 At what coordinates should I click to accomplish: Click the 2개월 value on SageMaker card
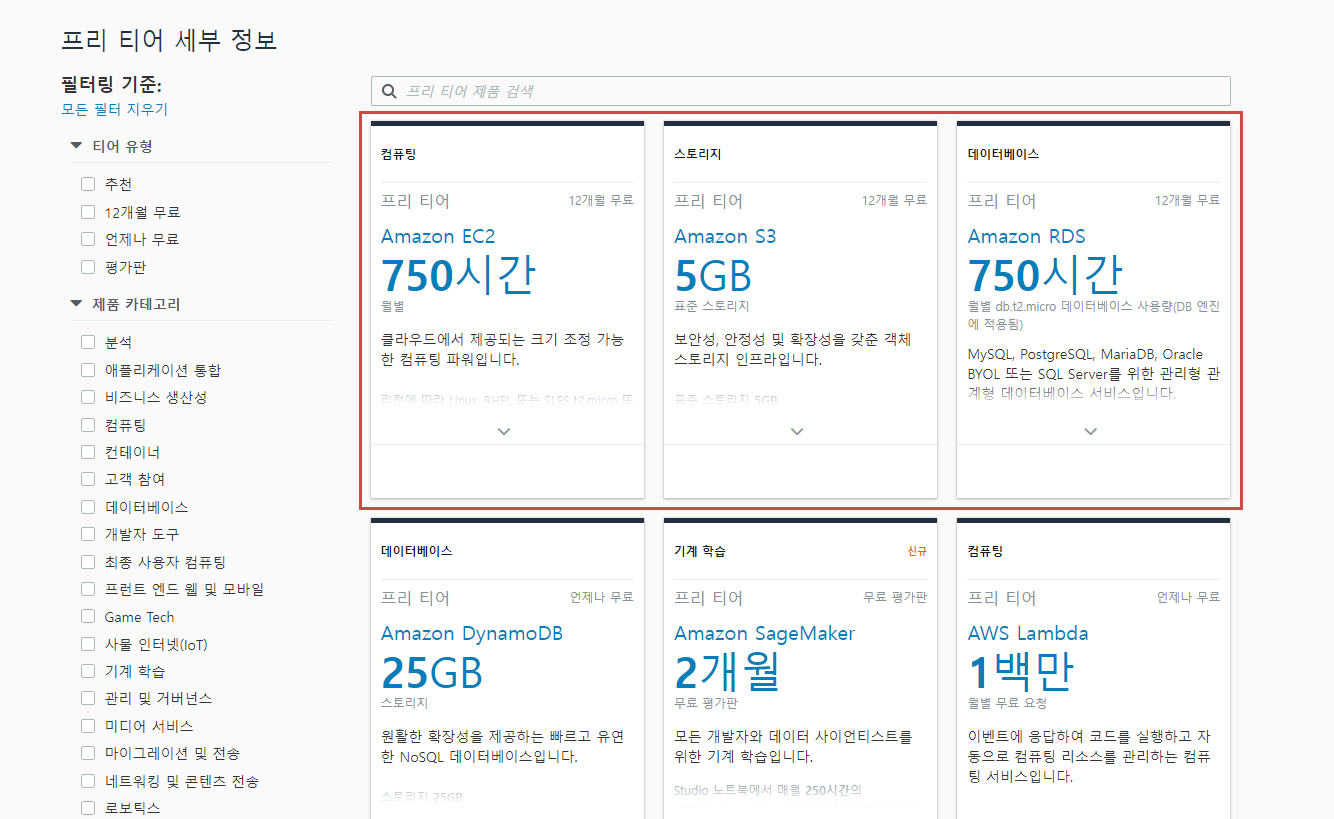[x=726, y=672]
